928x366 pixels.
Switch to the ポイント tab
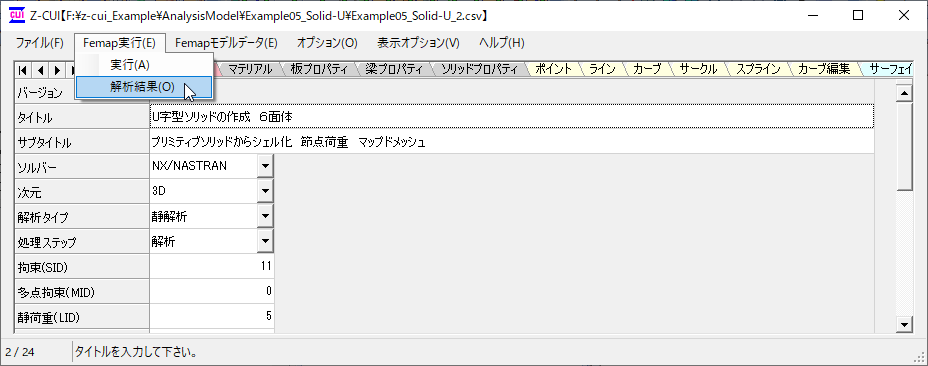point(553,69)
